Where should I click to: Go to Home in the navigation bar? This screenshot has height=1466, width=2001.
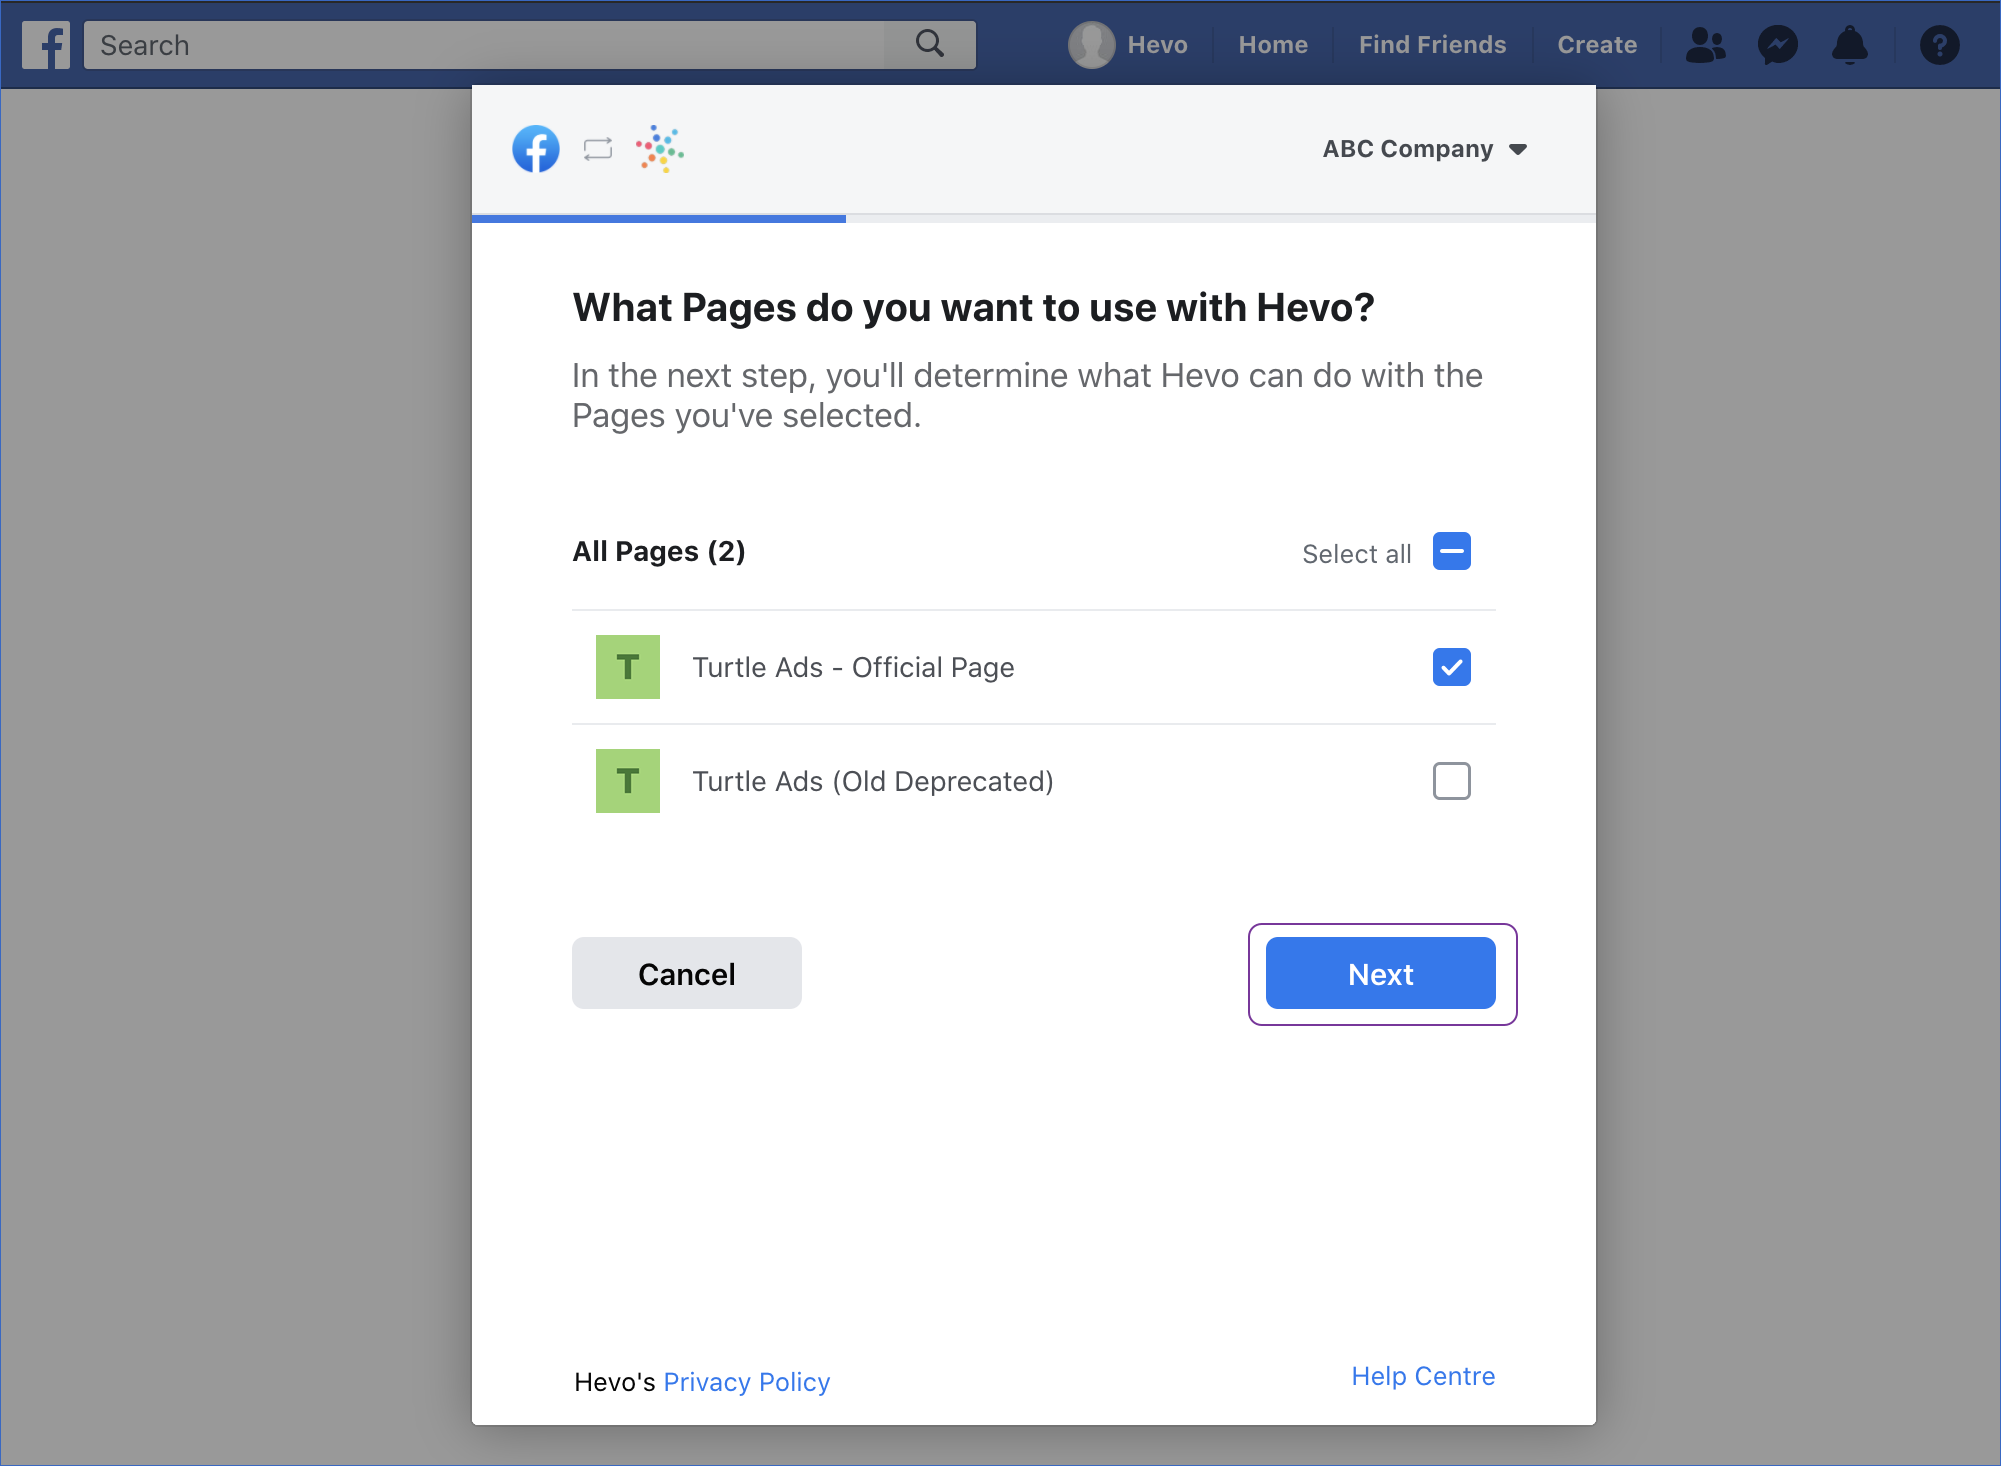click(1272, 44)
